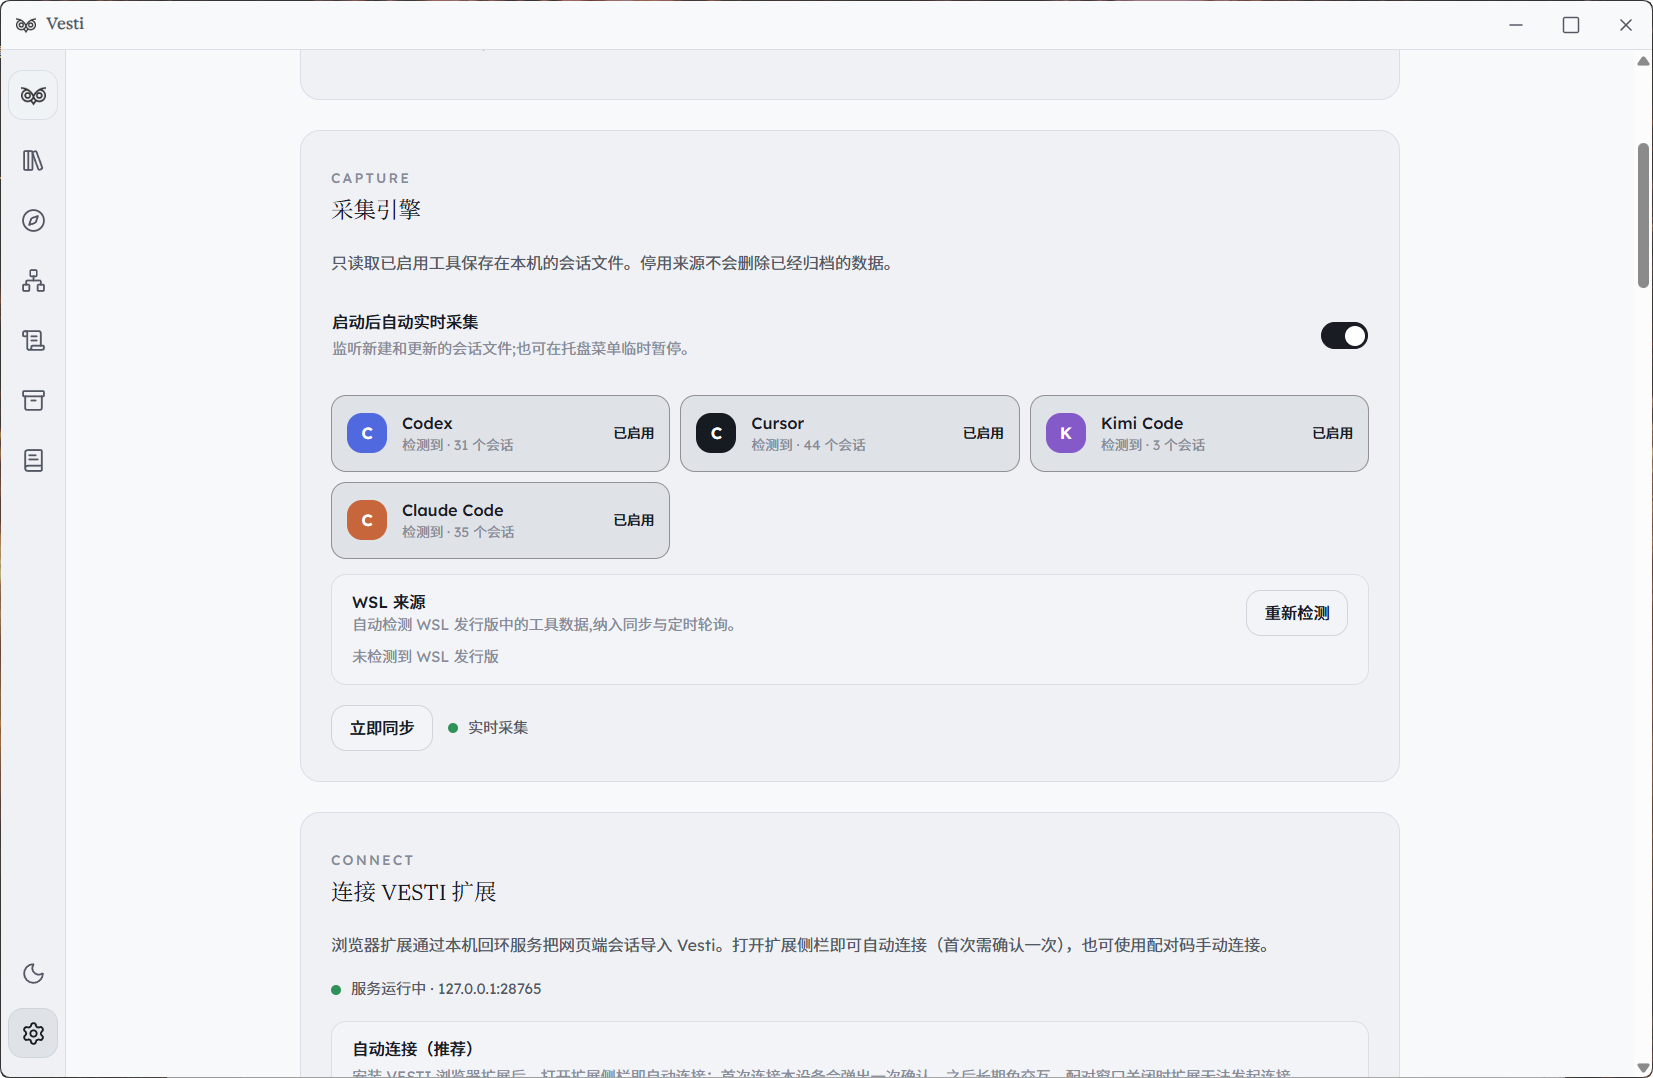
Task: Open the archive box sidebar icon
Action: pos(33,401)
